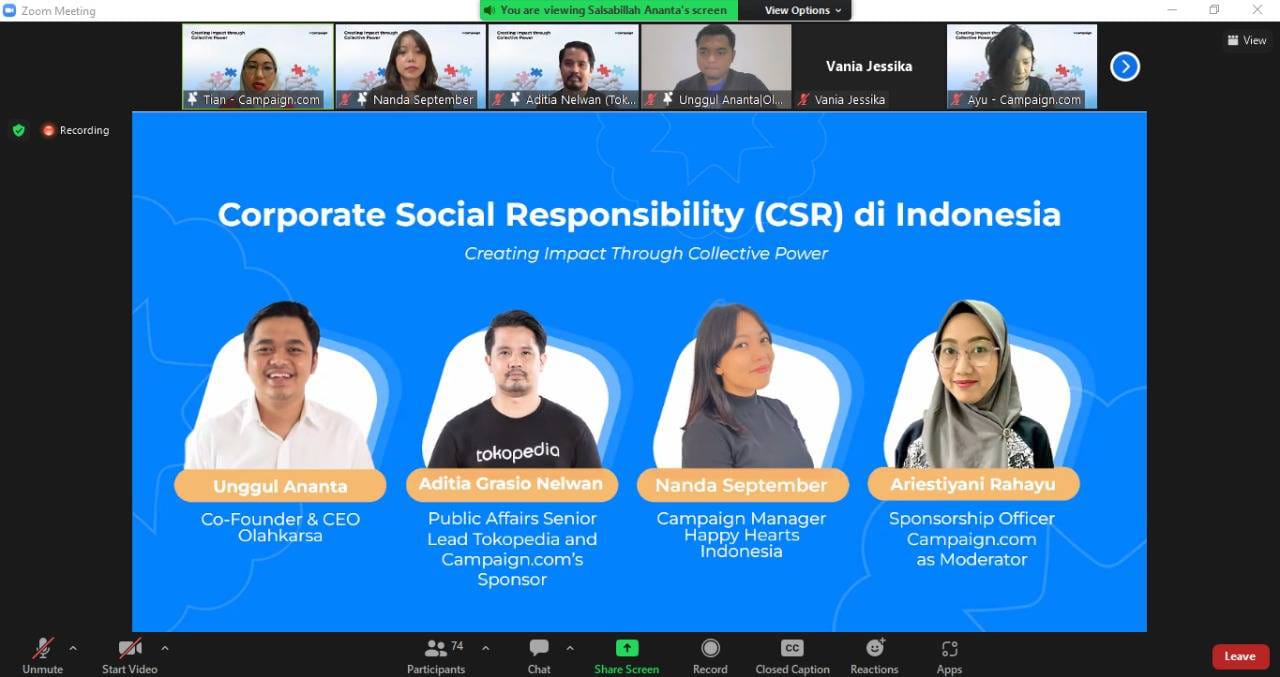The image size is (1280, 677).
Task: Click 'Co-Founder & CEO Olahkarsa' text
Action: (x=280, y=527)
